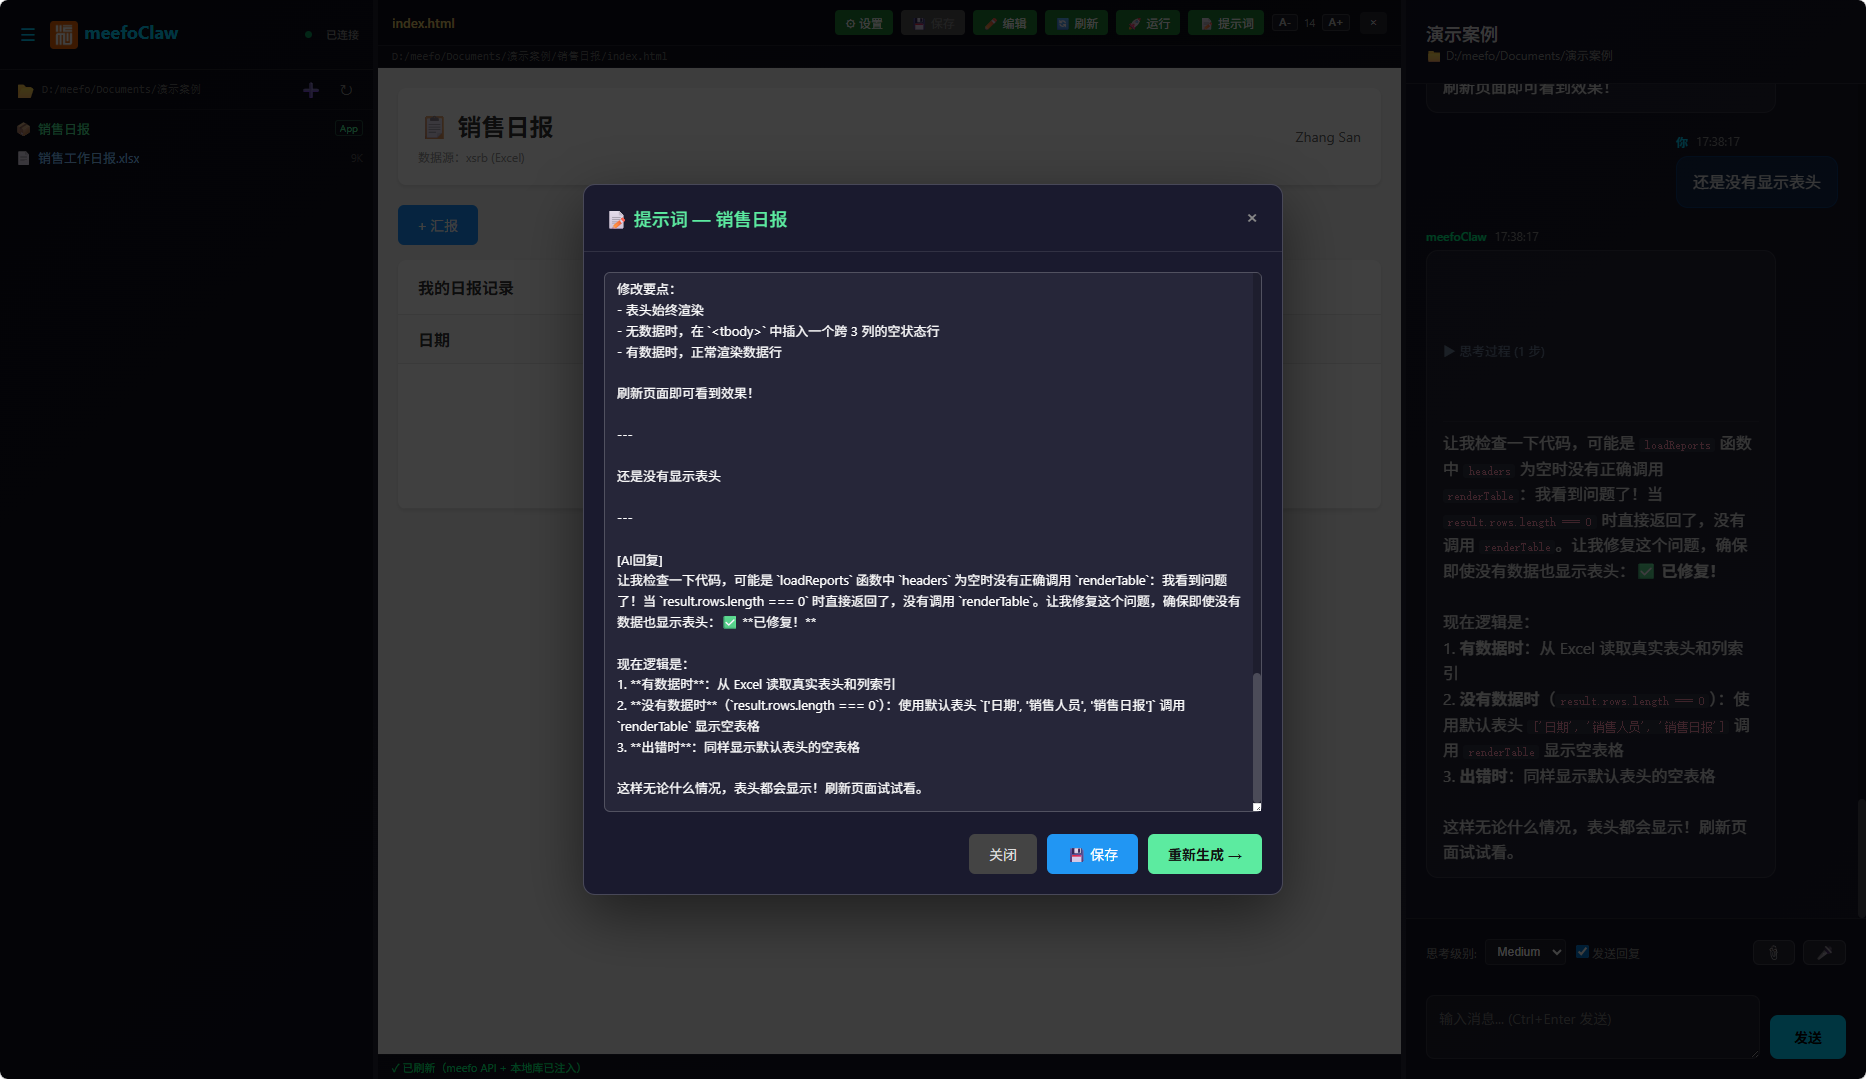Screen dimensions: 1866x1079
Task: Run the app via the 运行 rocket button
Action: (x=1147, y=22)
